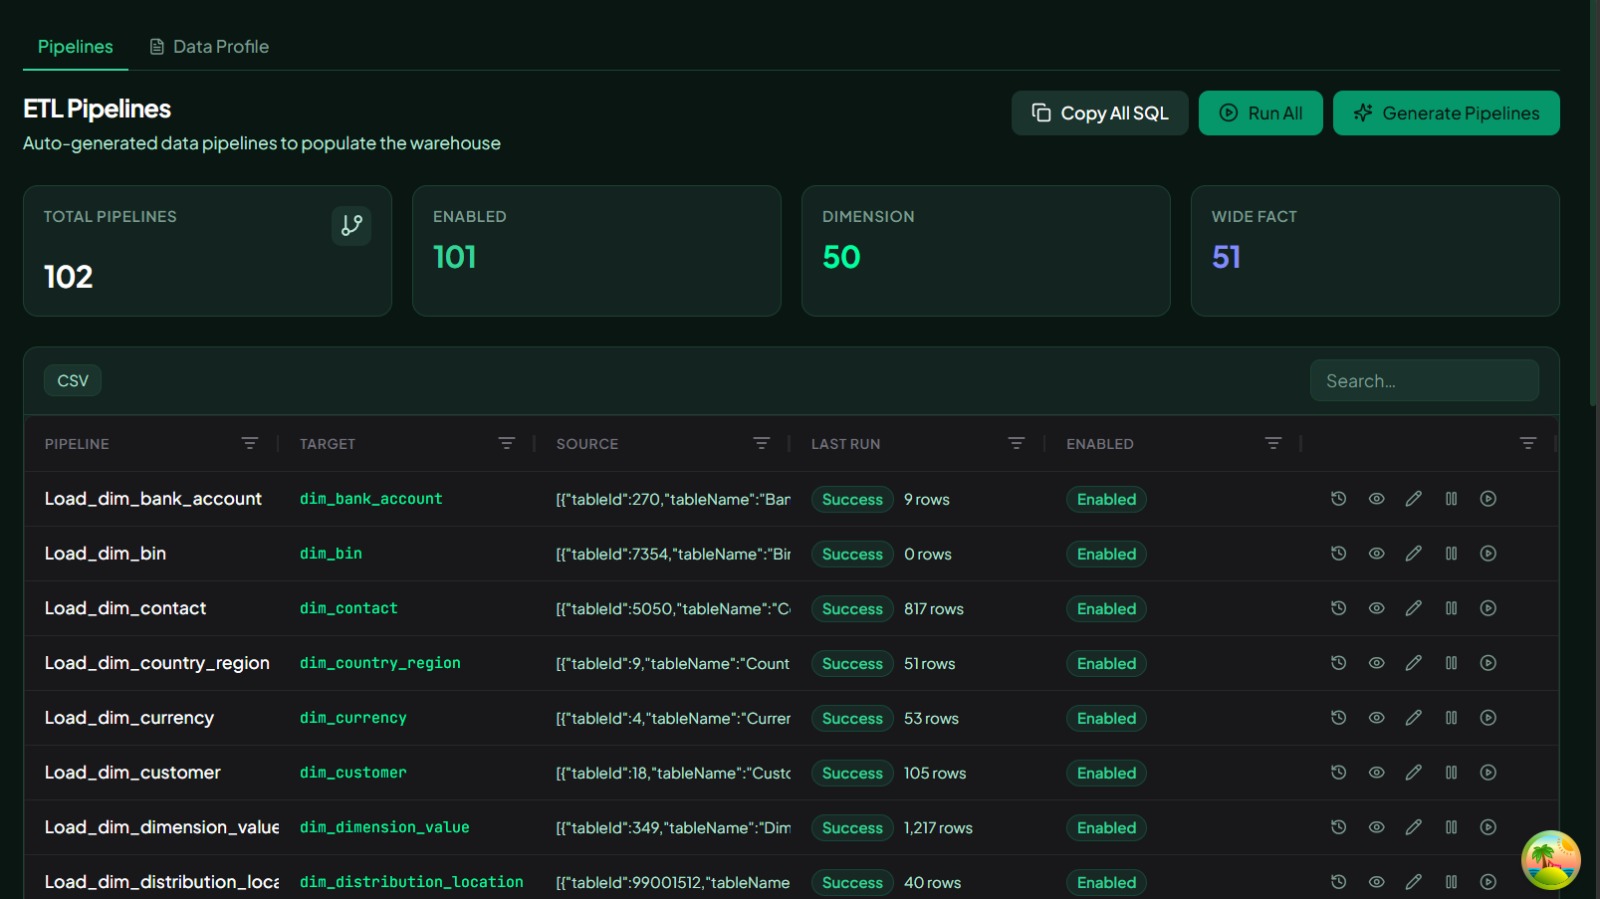Click the Dimension count 50

(841, 257)
